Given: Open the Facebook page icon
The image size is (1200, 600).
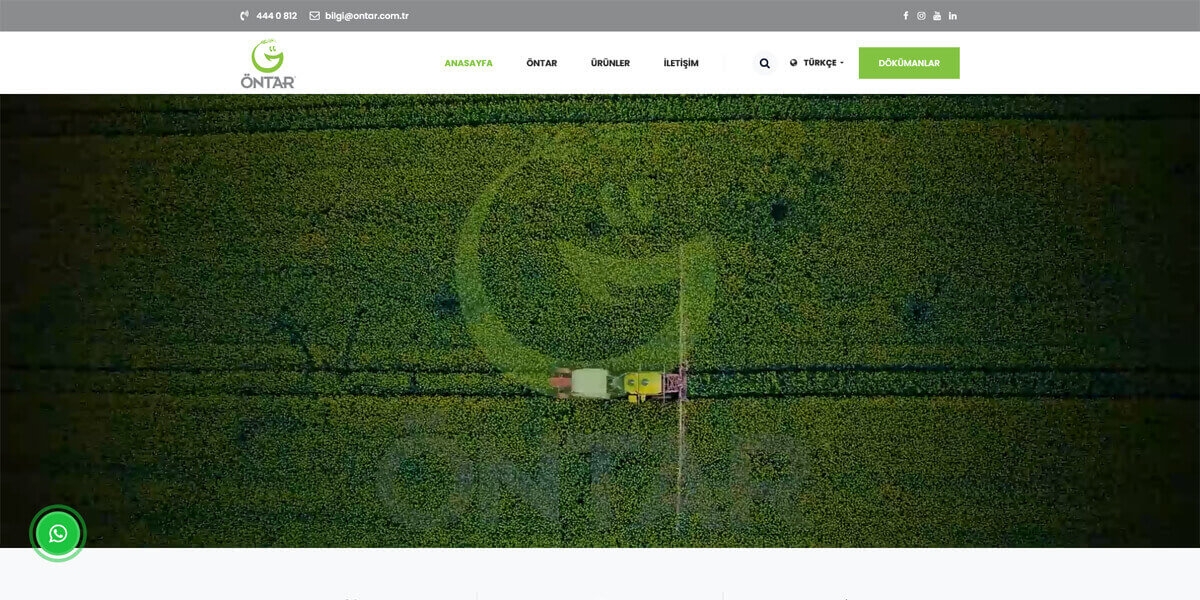Looking at the screenshot, I should point(906,16).
